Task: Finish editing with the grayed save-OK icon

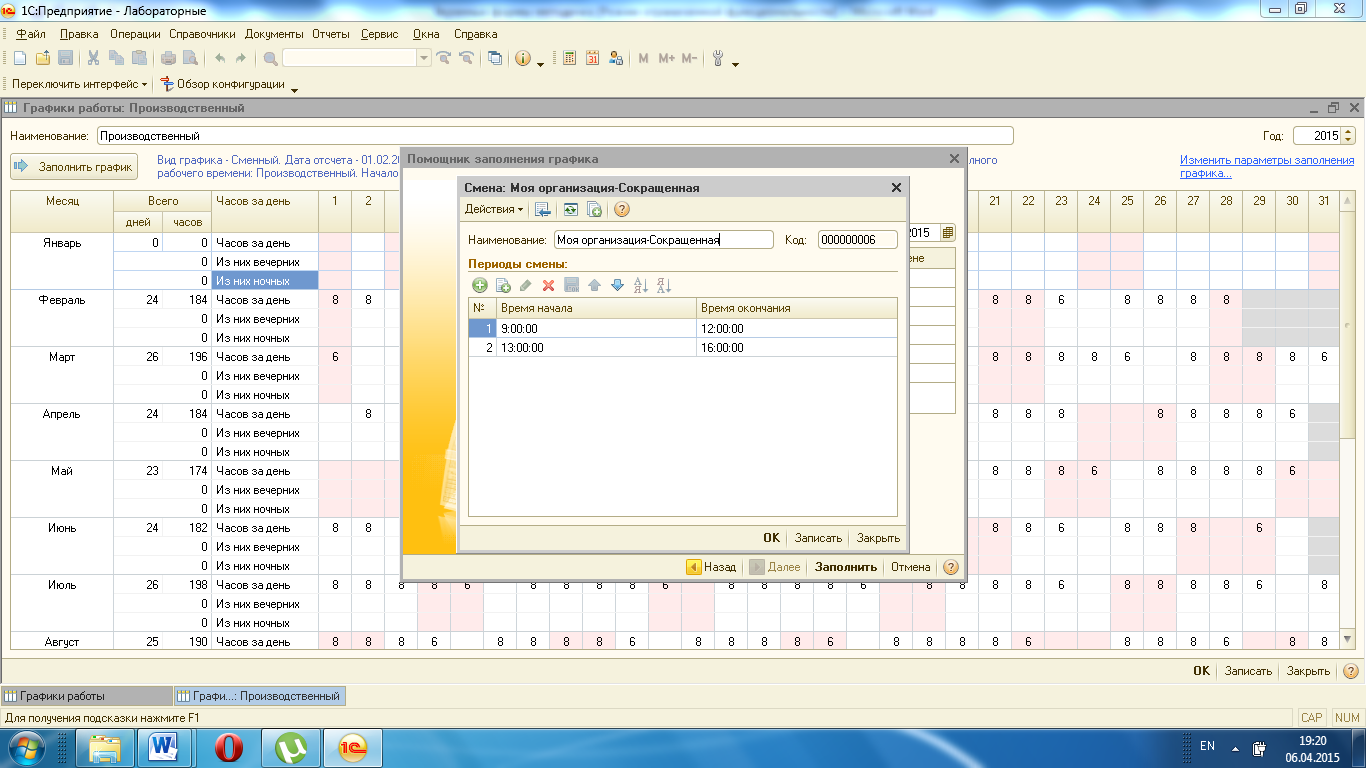Action: pyautogui.click(x=571, y=285)
